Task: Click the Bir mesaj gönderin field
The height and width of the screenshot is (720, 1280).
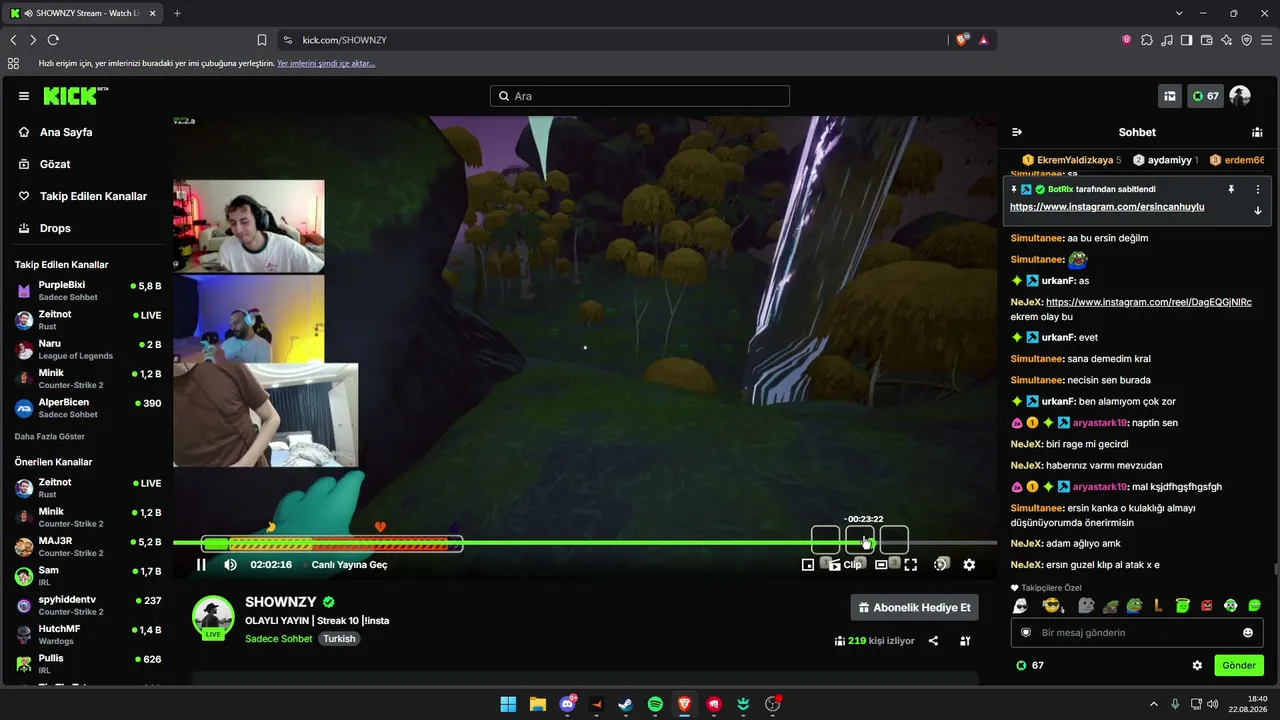Action: 1136,633
